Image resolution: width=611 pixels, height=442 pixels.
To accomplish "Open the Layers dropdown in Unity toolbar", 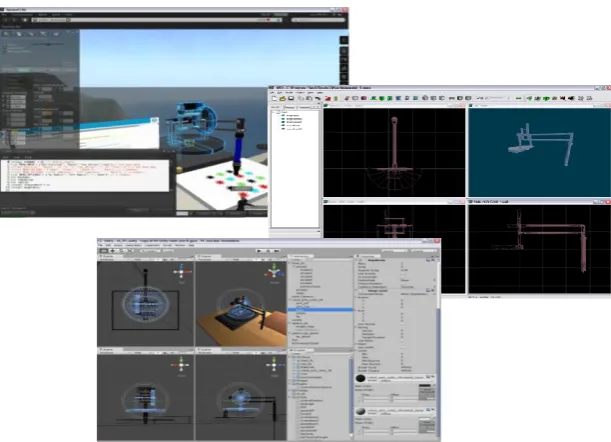I will [x=395, y=251].
